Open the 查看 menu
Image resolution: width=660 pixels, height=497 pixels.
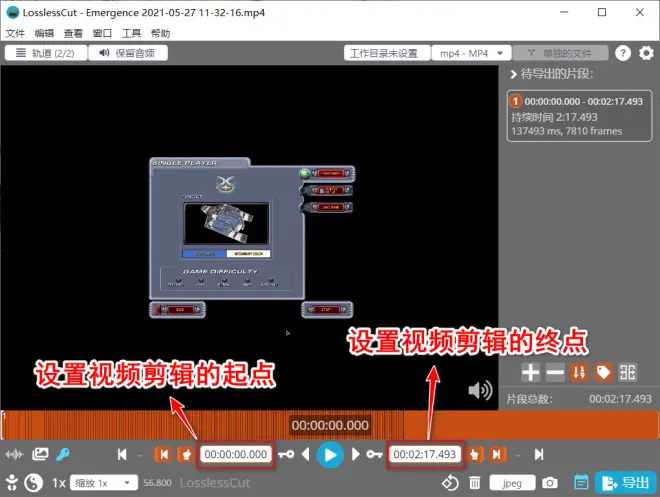[73, 33]
